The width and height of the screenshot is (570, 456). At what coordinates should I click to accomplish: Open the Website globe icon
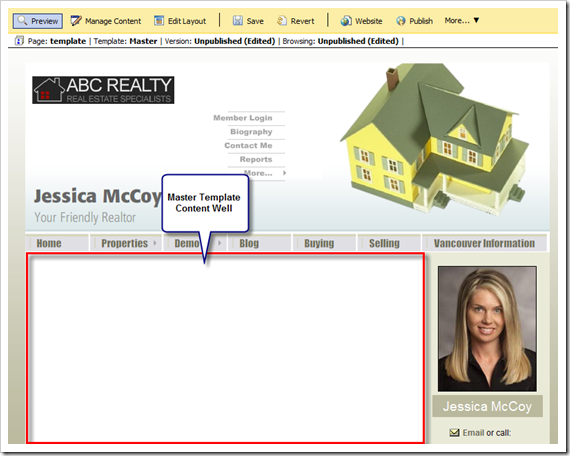pyautogui.click(x=346, y=21)
